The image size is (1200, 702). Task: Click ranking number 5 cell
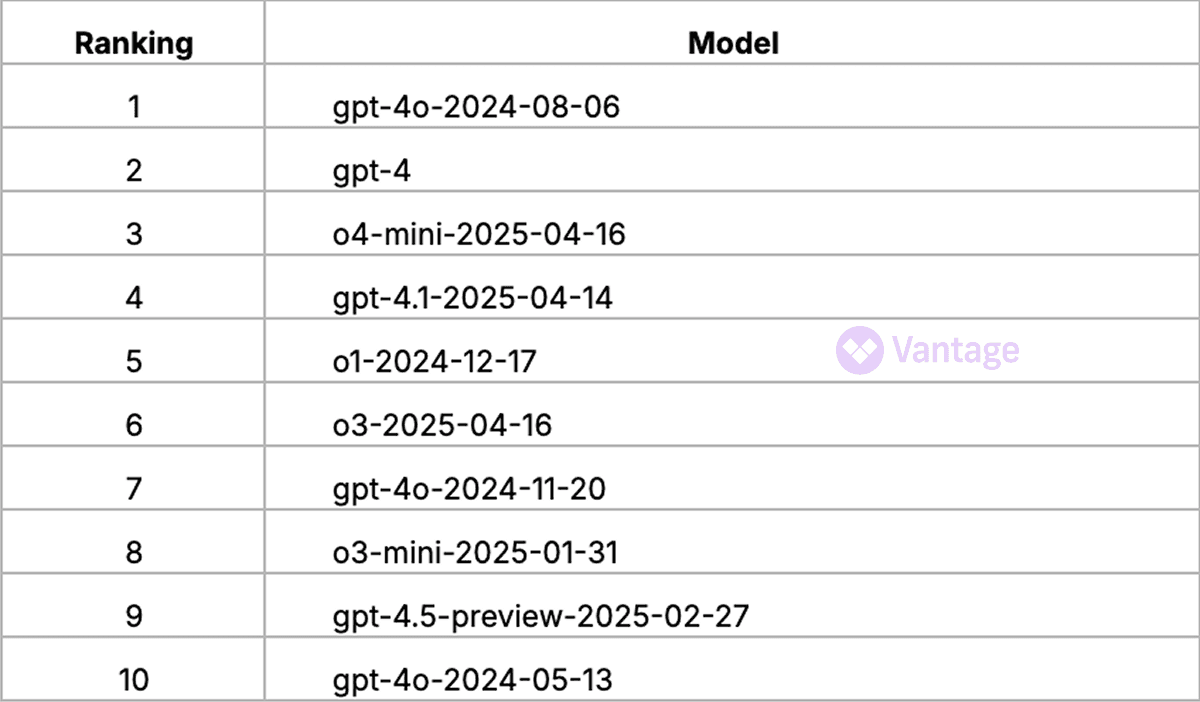pyautogui.click(x=134, y=361)
